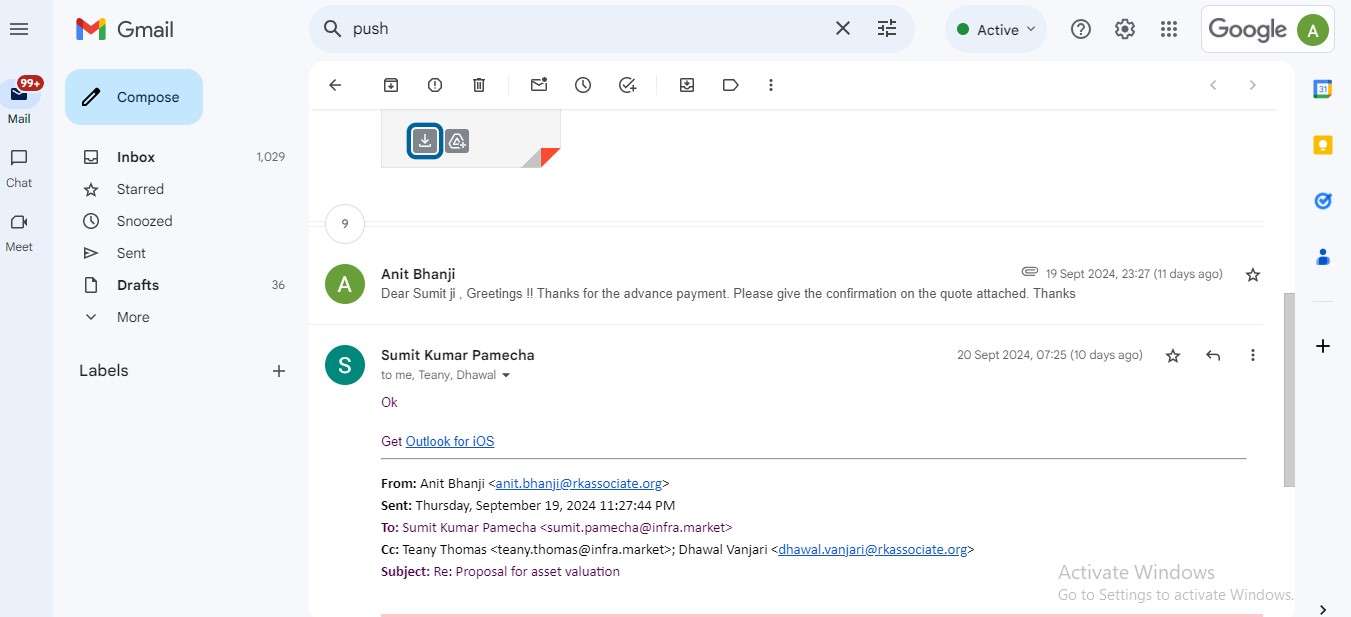Download the attachment file
Screen dimensions: 1351x617
(x=425, y=141)
